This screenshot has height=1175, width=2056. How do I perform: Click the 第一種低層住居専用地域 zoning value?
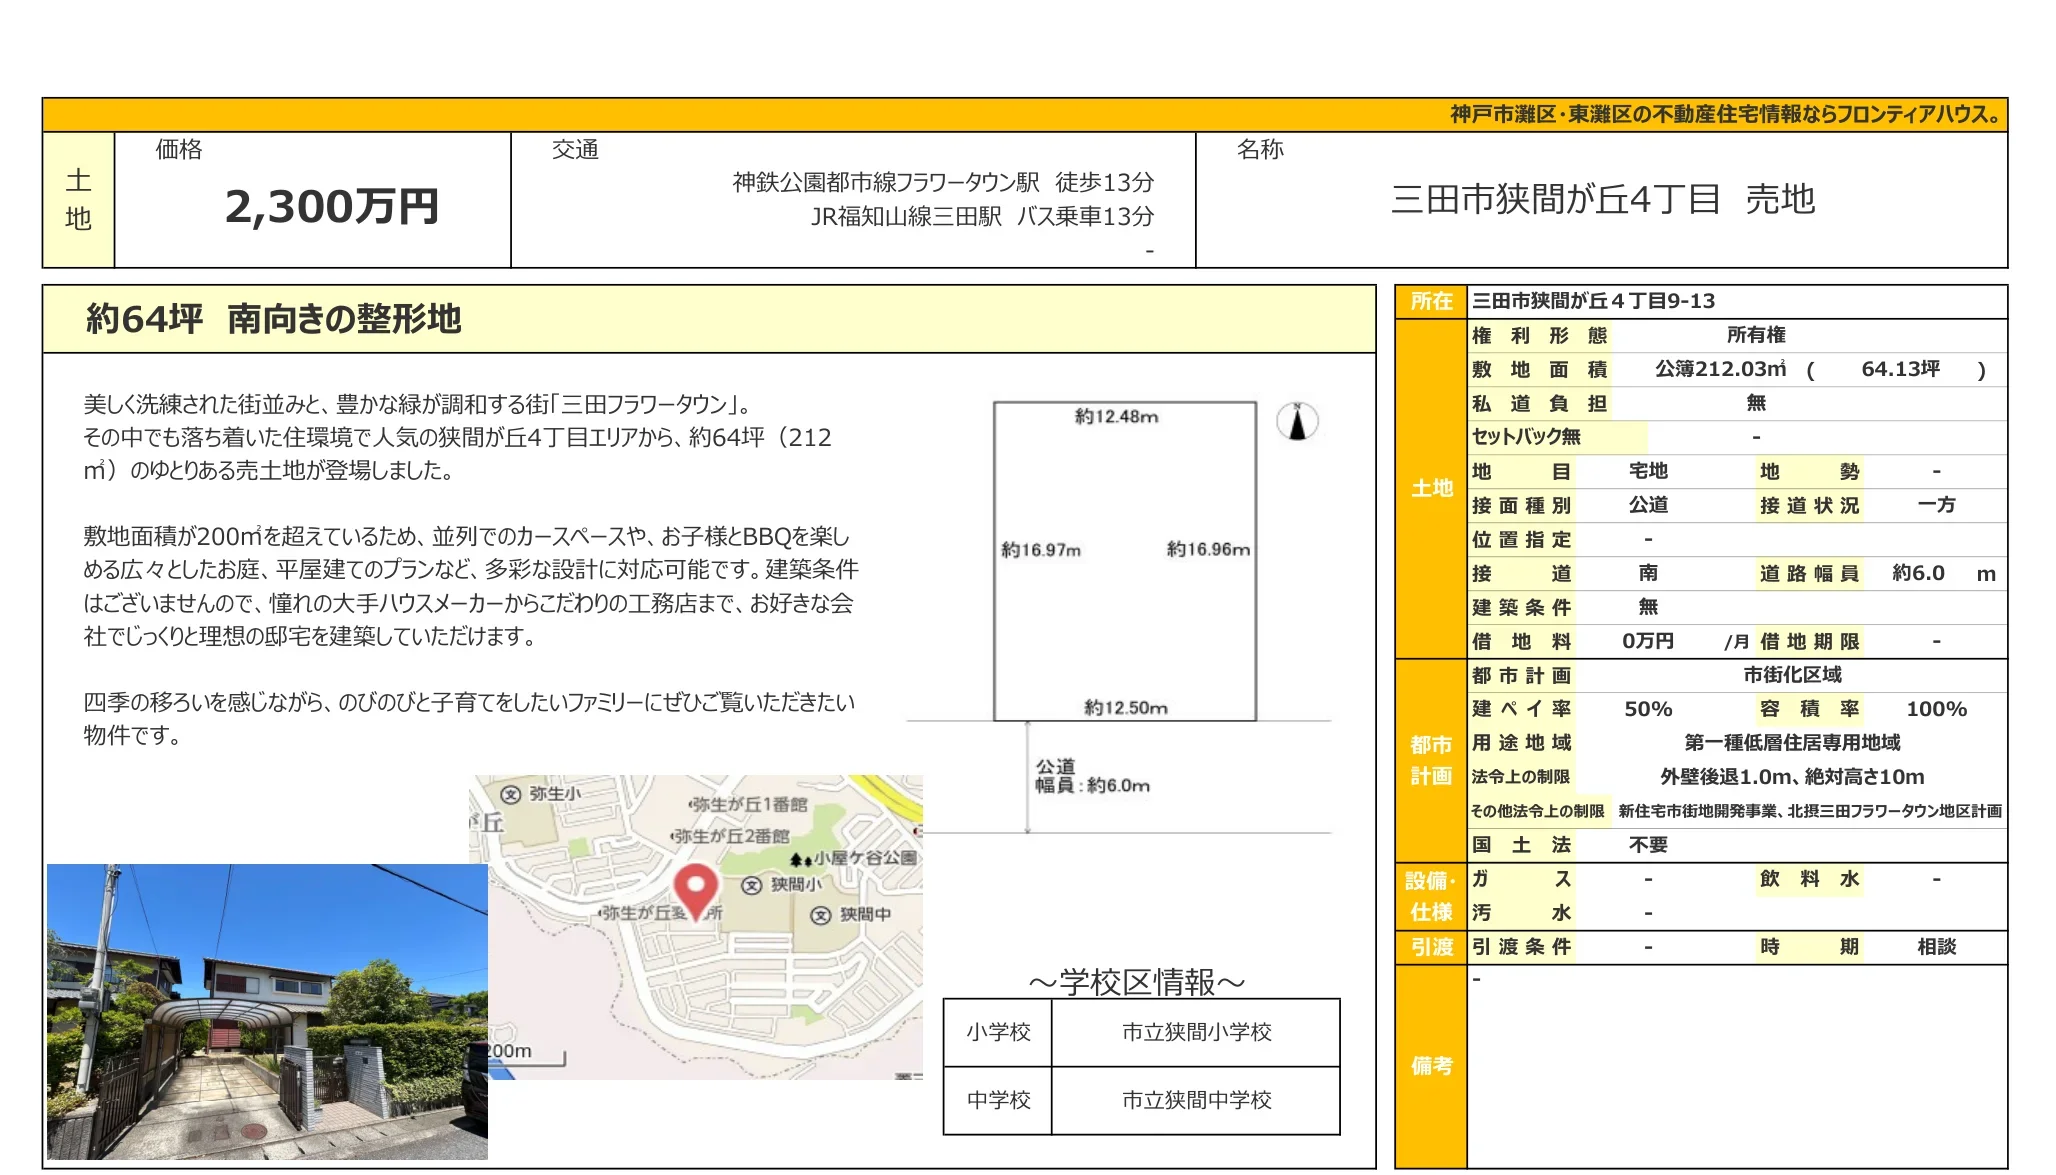pos(1792,743)
